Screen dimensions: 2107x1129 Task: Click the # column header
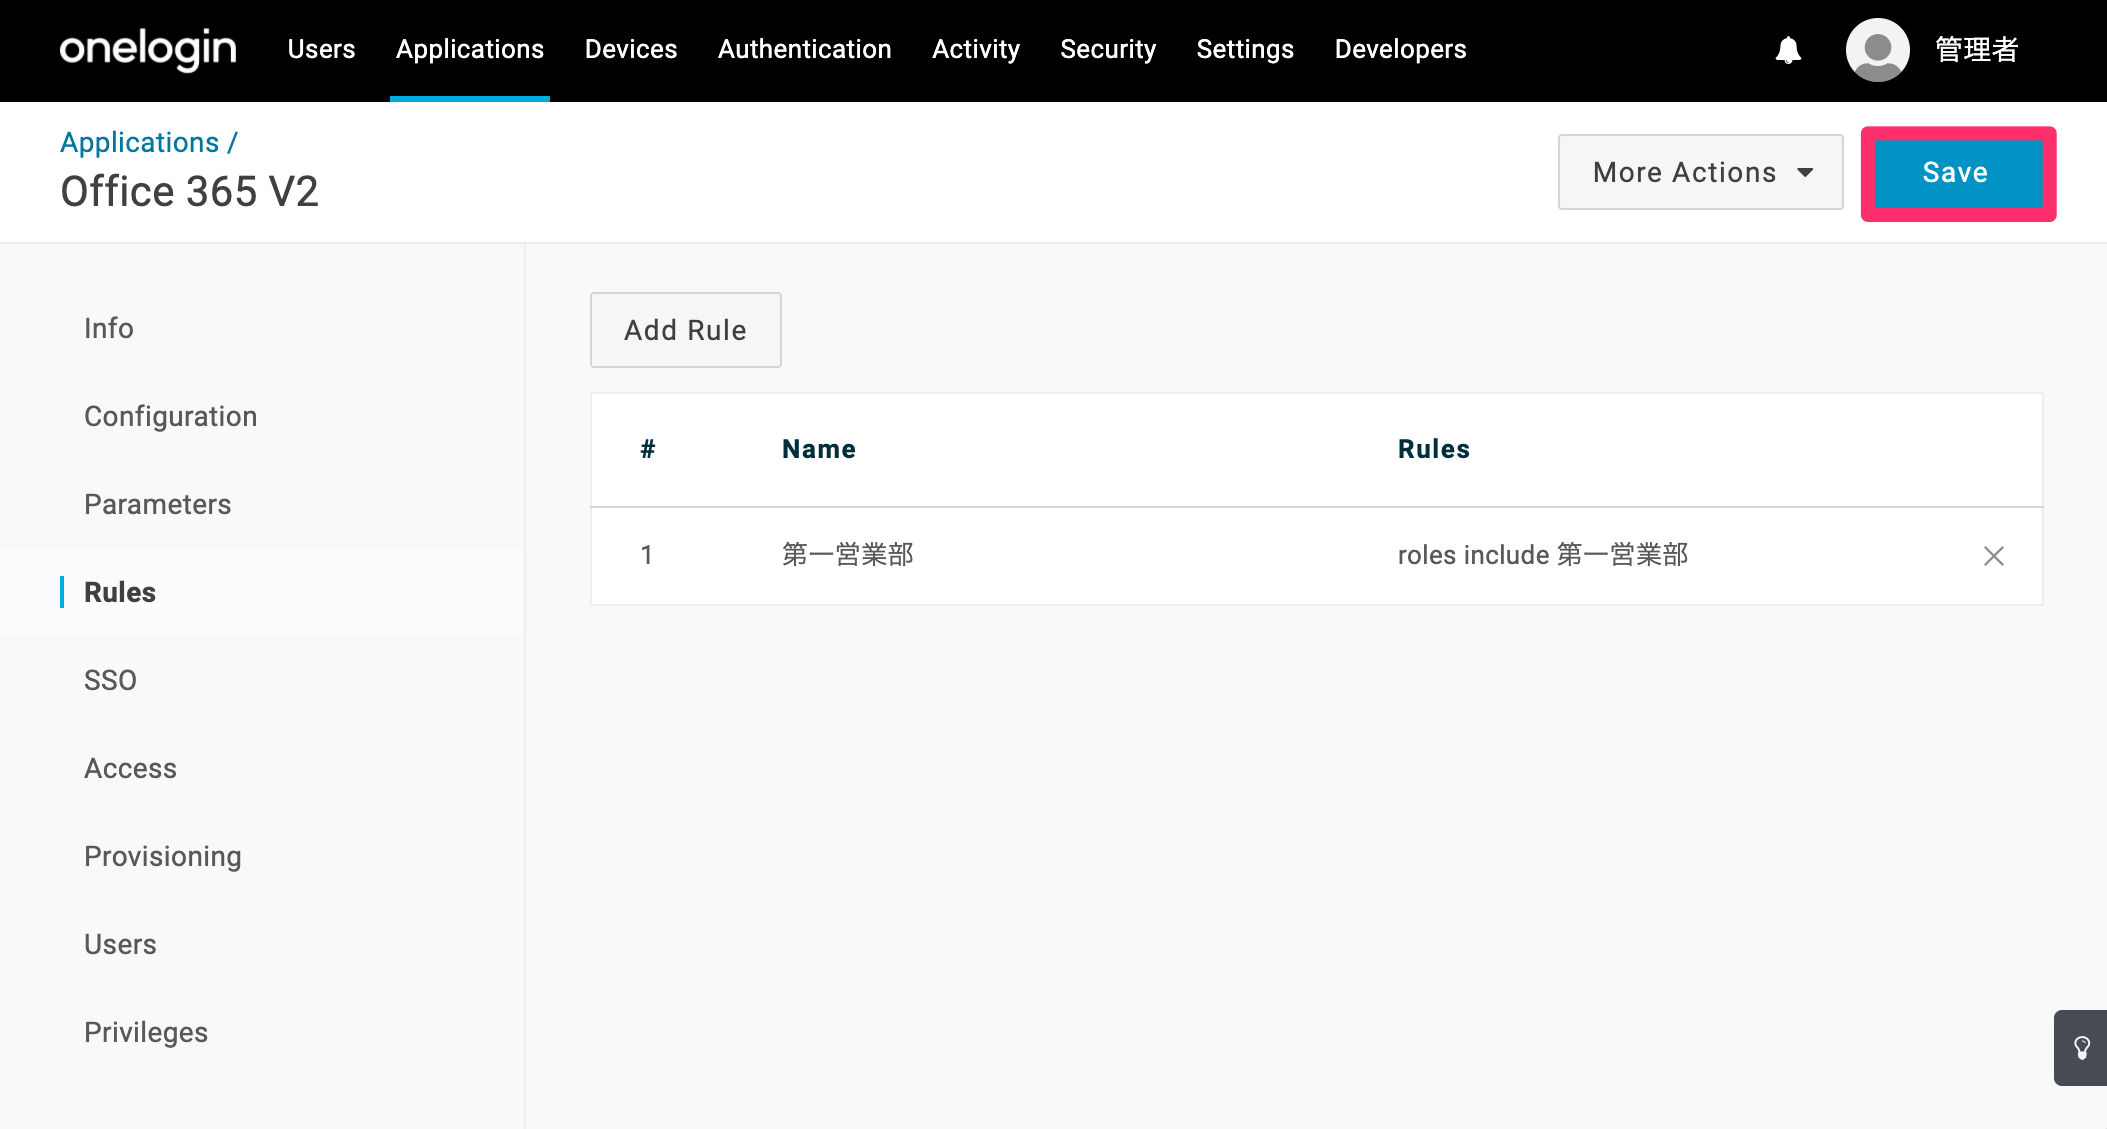click(648, 449)
